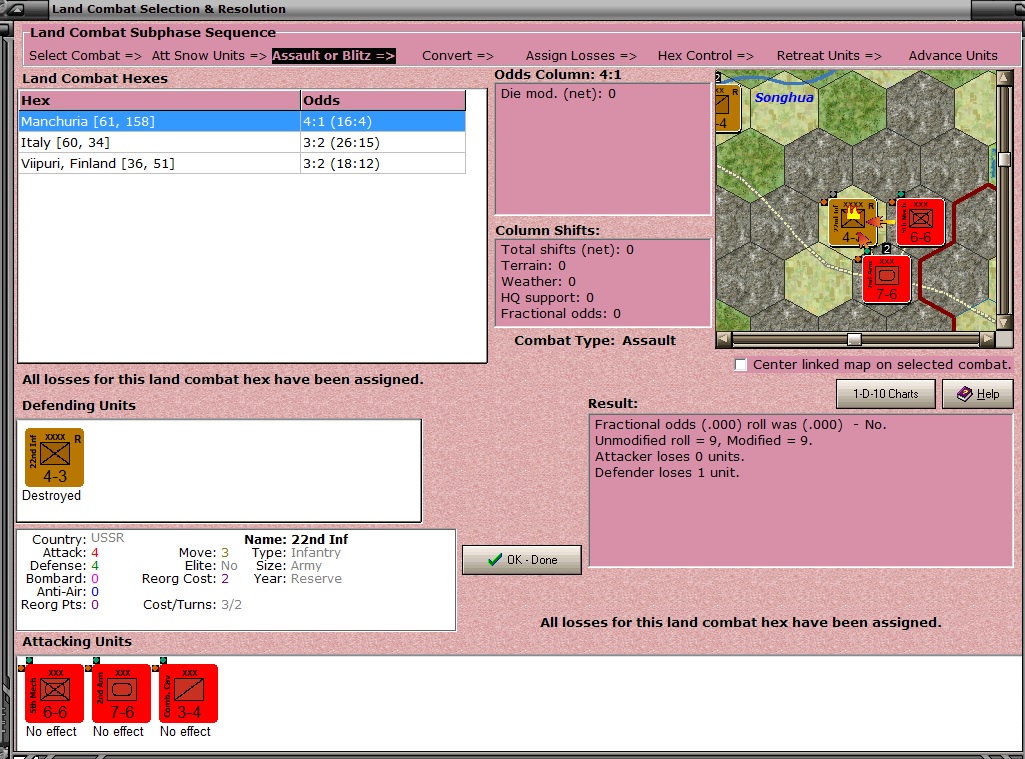The width and height of the screenshot is (1025, 759).
Task: Click the 'Defender loses 1 unit.' result line
Action: (667, 473)
